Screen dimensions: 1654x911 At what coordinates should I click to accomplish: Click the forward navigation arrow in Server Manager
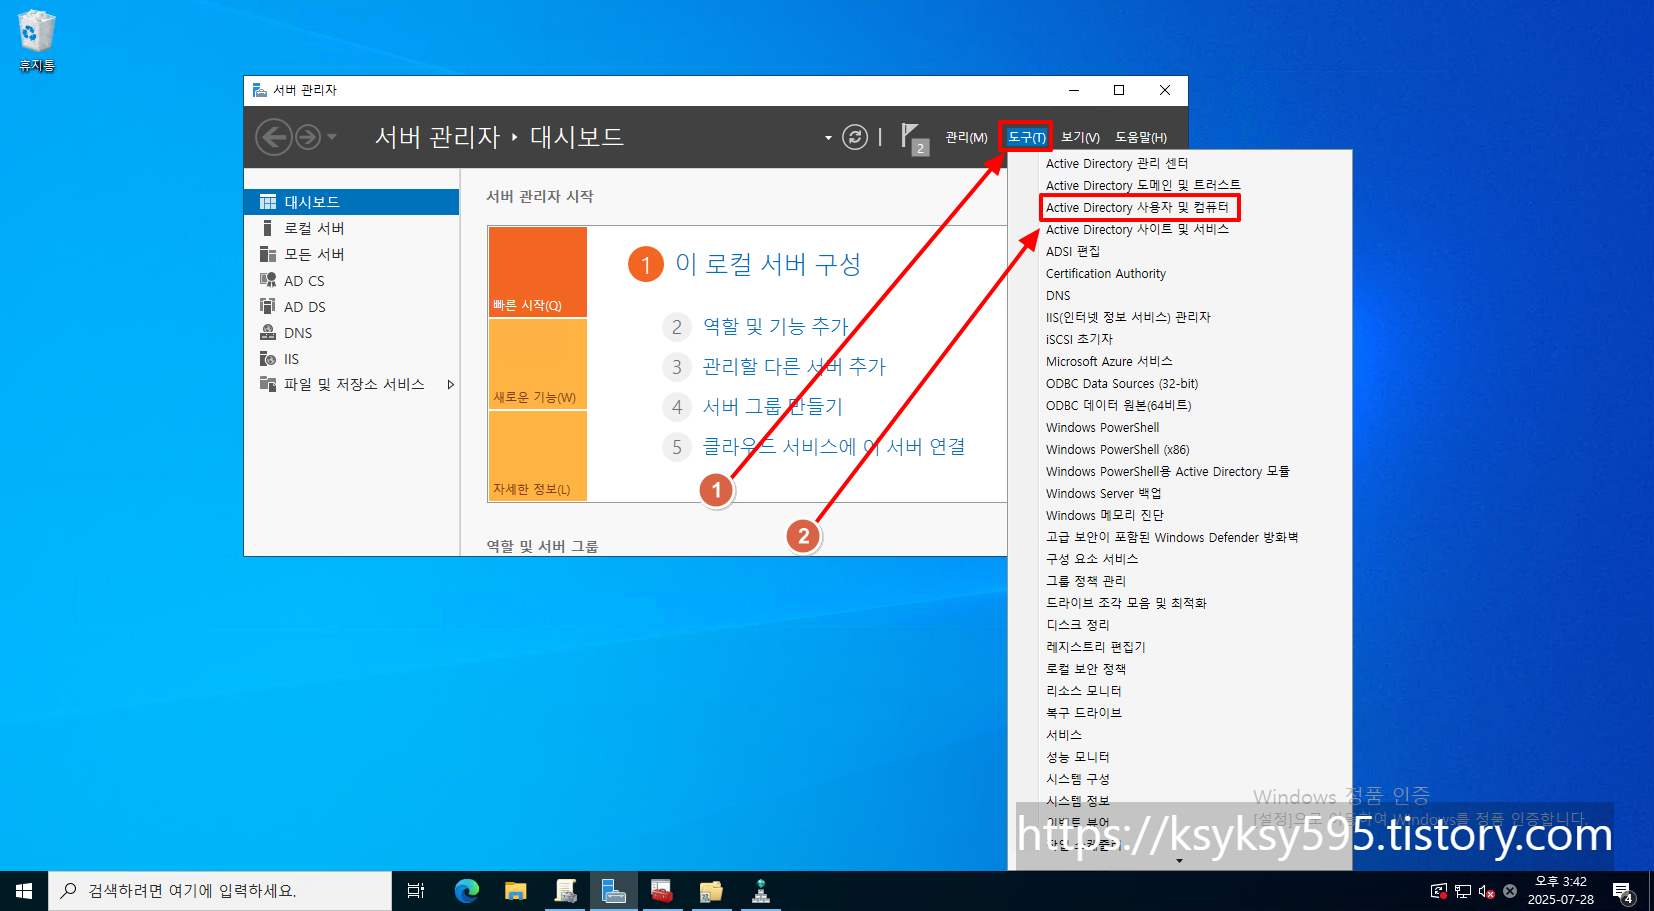tap(308, 137)
